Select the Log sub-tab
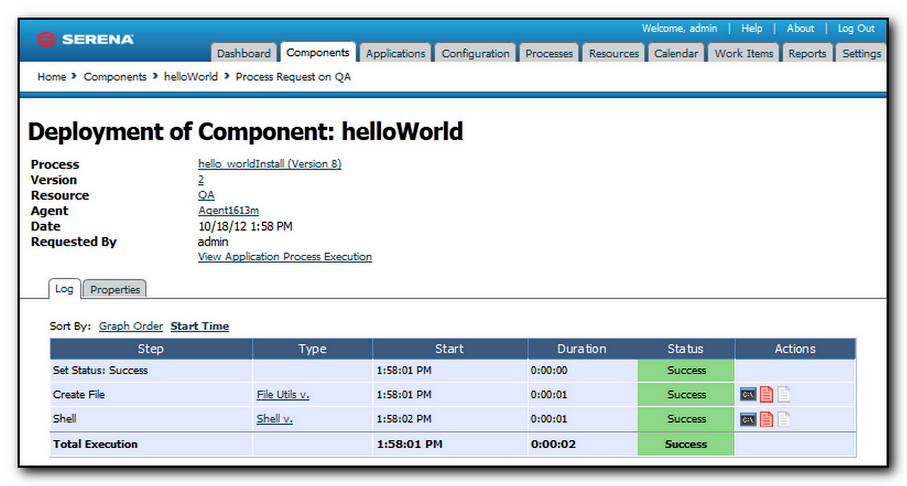907x486 pixels. point(64,289)
